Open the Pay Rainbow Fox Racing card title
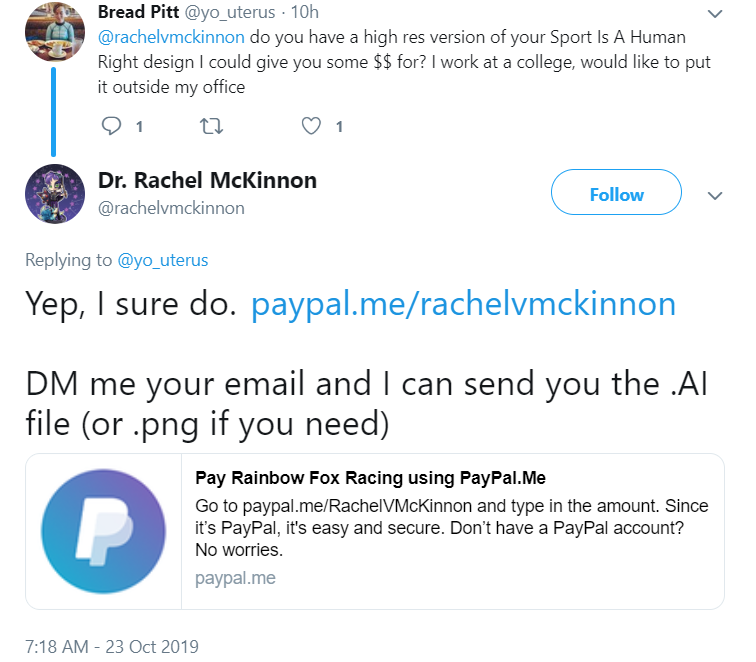The width and height of the screenshot is (756, 662). tap(370, 477)
